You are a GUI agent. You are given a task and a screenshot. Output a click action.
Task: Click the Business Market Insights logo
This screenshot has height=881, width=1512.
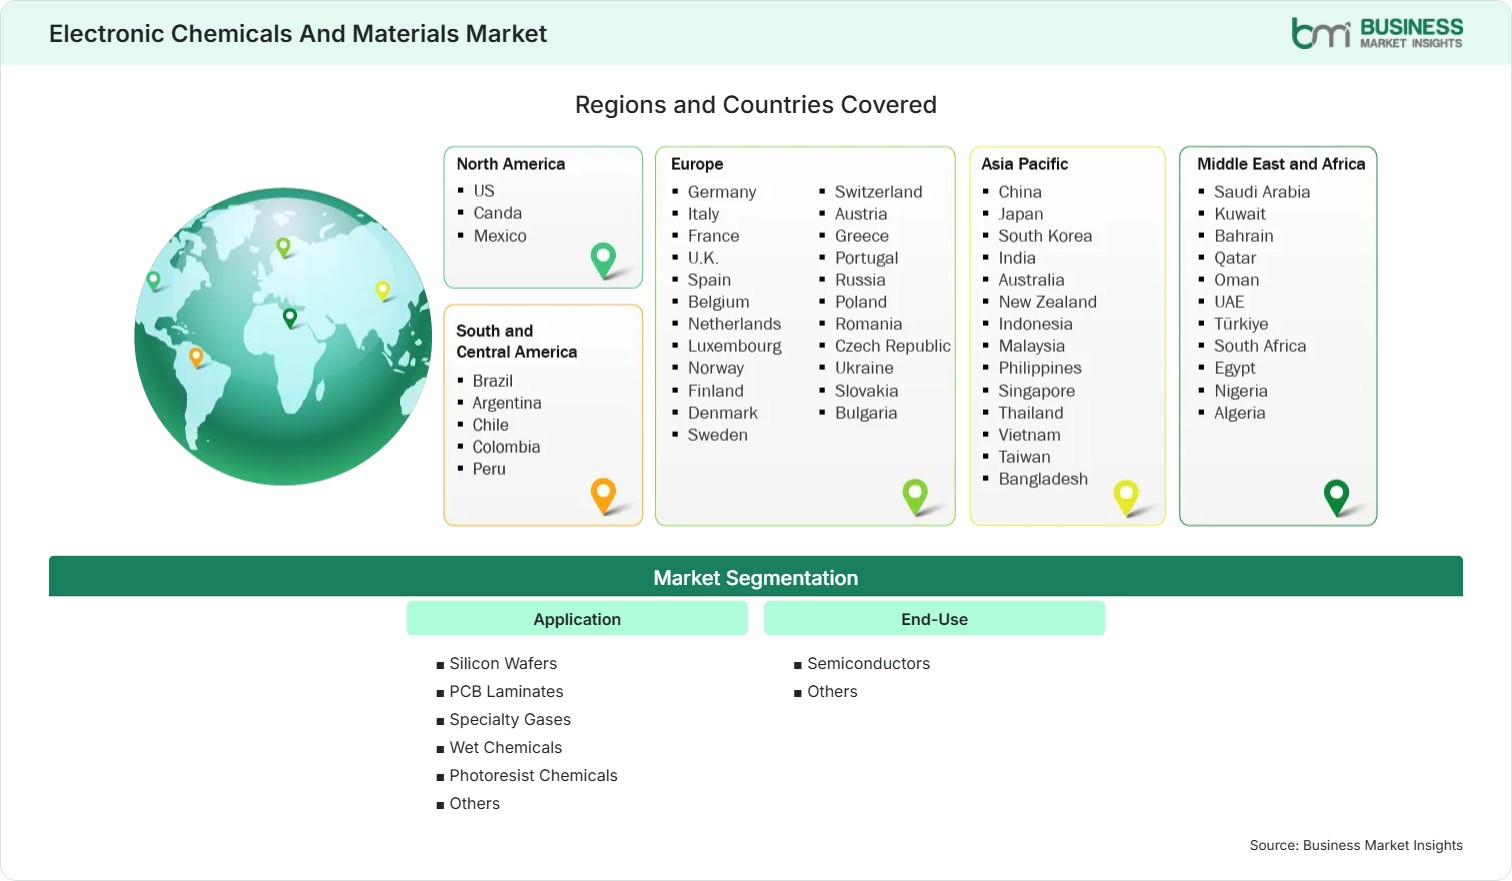pyautogui.click(x=1377, y=33)
